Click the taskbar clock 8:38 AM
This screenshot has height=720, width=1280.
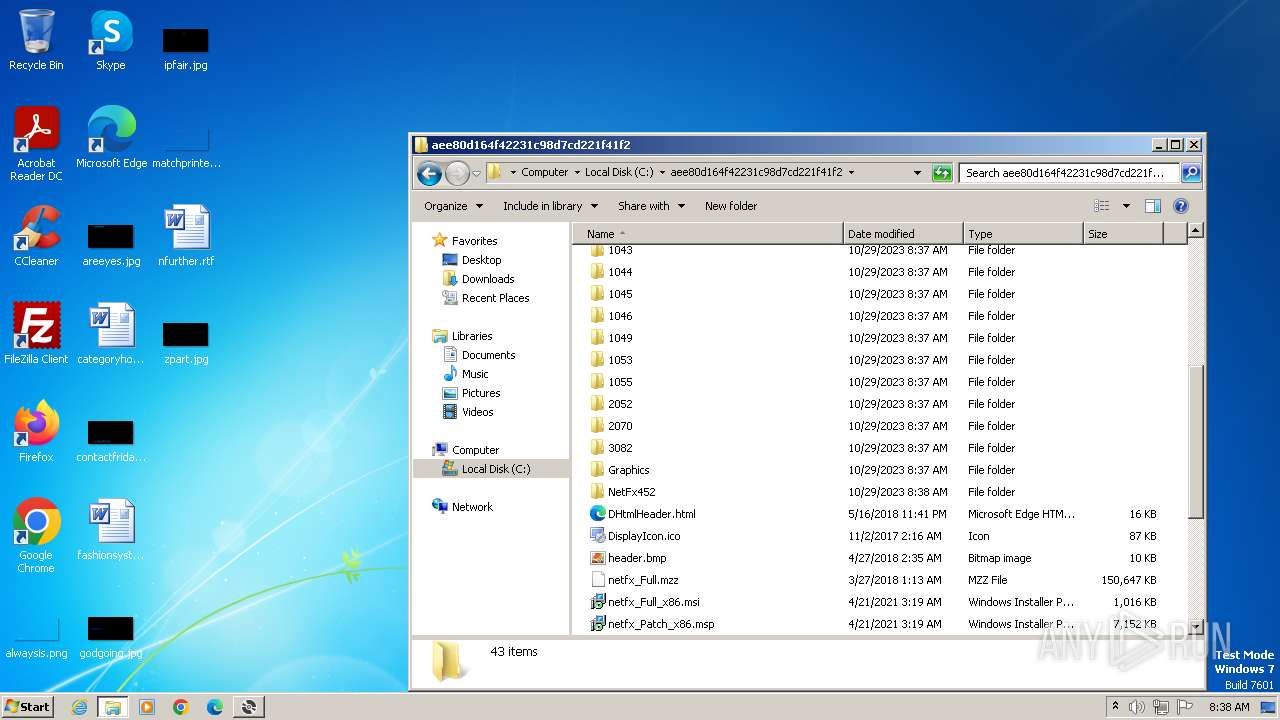[1229, 707]
